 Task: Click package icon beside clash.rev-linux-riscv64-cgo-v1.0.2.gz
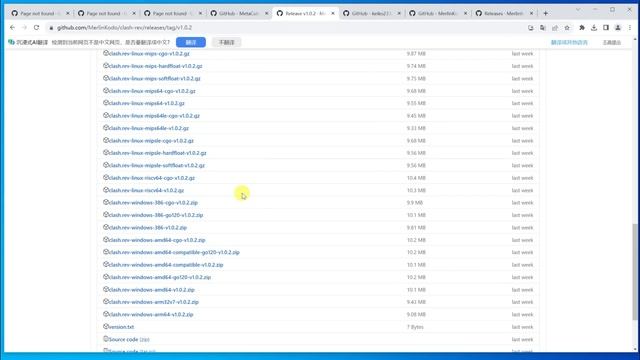click(x=106, y=178)
